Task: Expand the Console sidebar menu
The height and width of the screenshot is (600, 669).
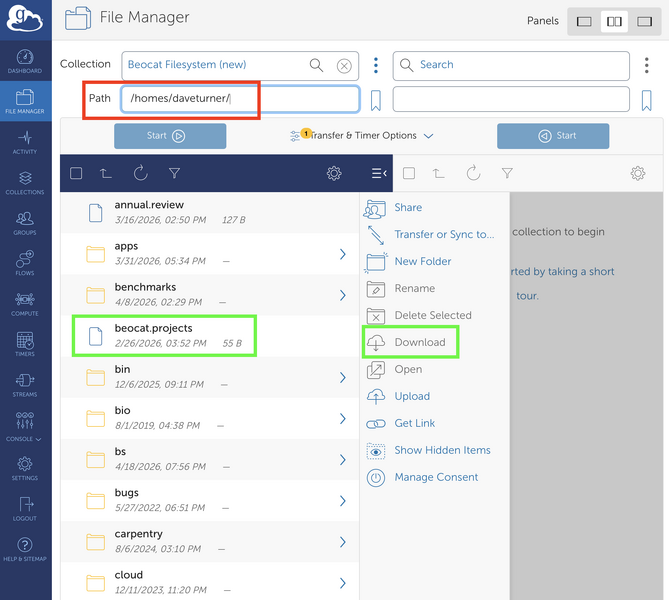Action: [25, 425]
